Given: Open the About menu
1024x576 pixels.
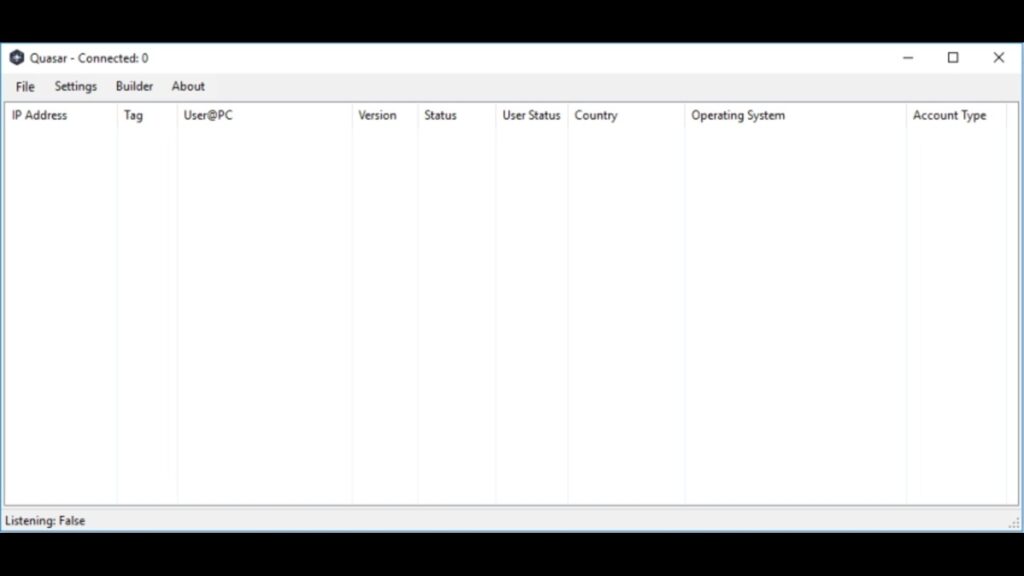Looking at the screenshot, I should tap(188, 86).
